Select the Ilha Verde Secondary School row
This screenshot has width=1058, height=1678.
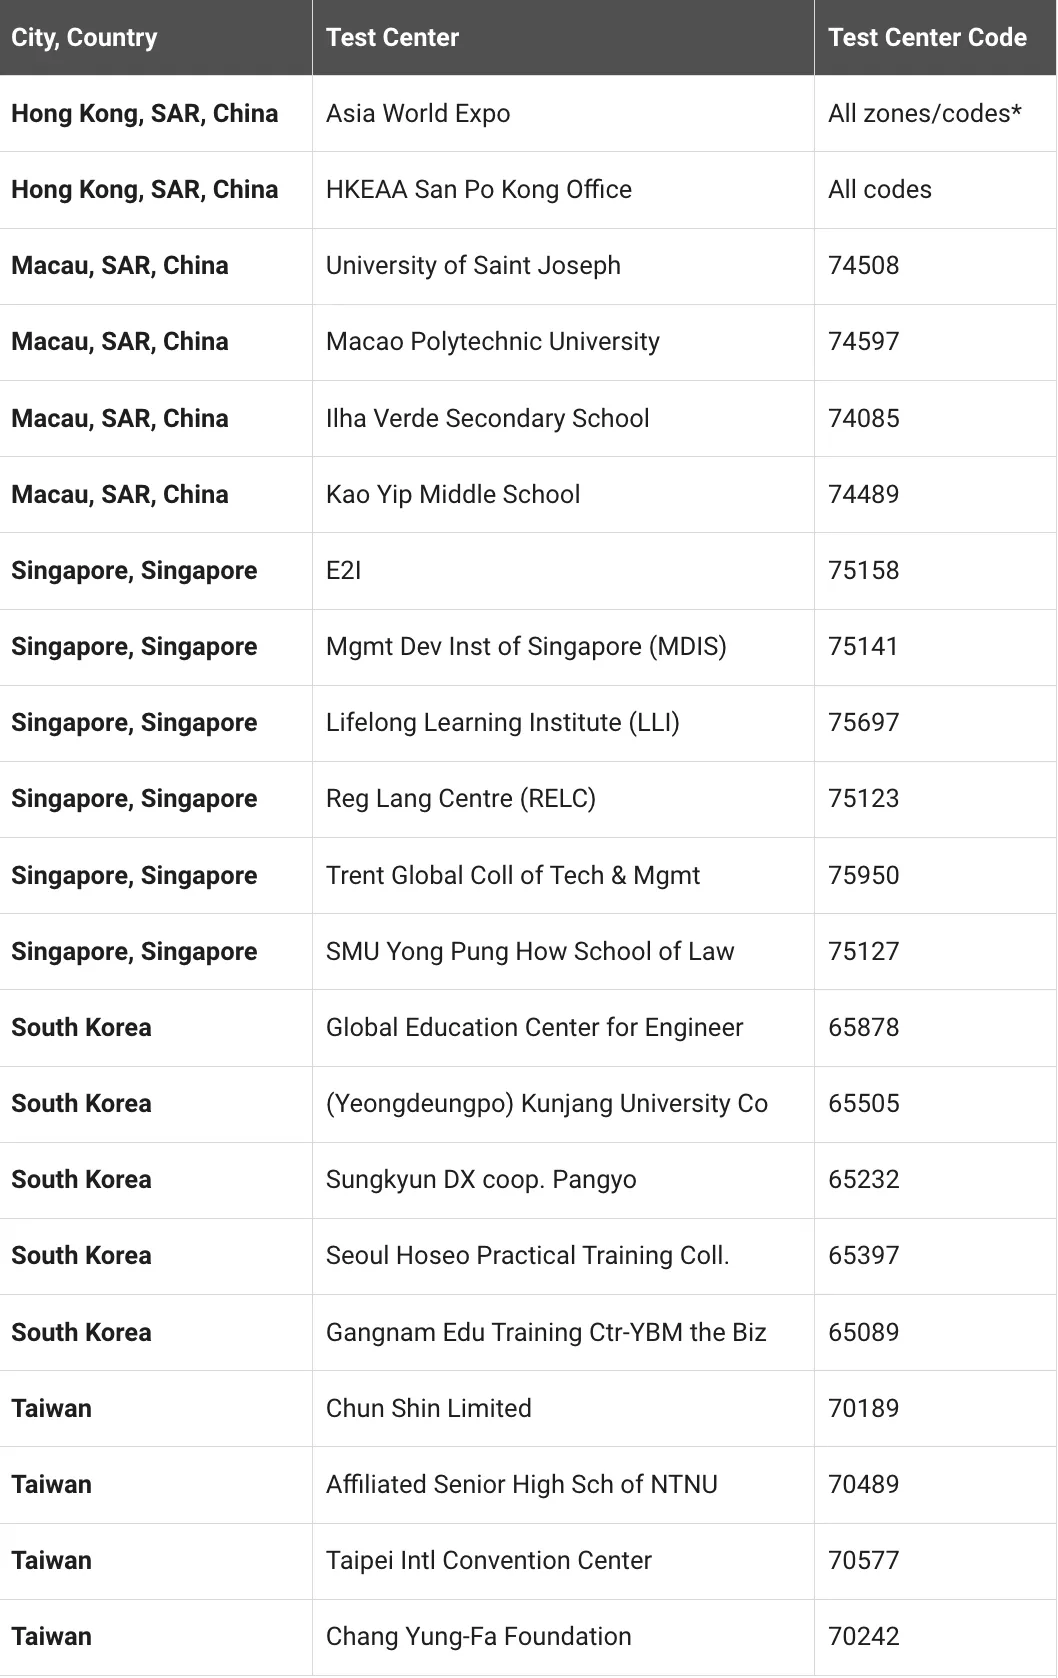coord(487,418)
